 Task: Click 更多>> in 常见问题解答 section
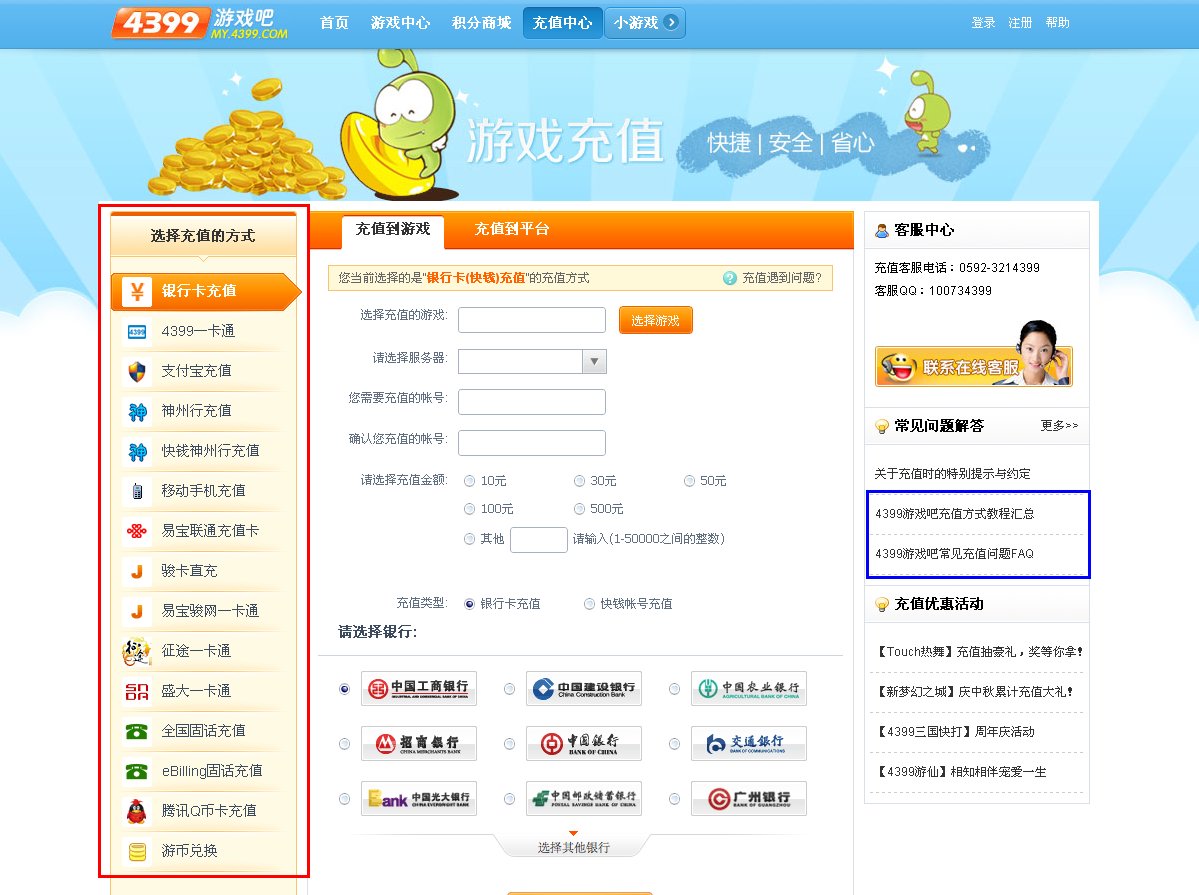(x=1060, y=426)
